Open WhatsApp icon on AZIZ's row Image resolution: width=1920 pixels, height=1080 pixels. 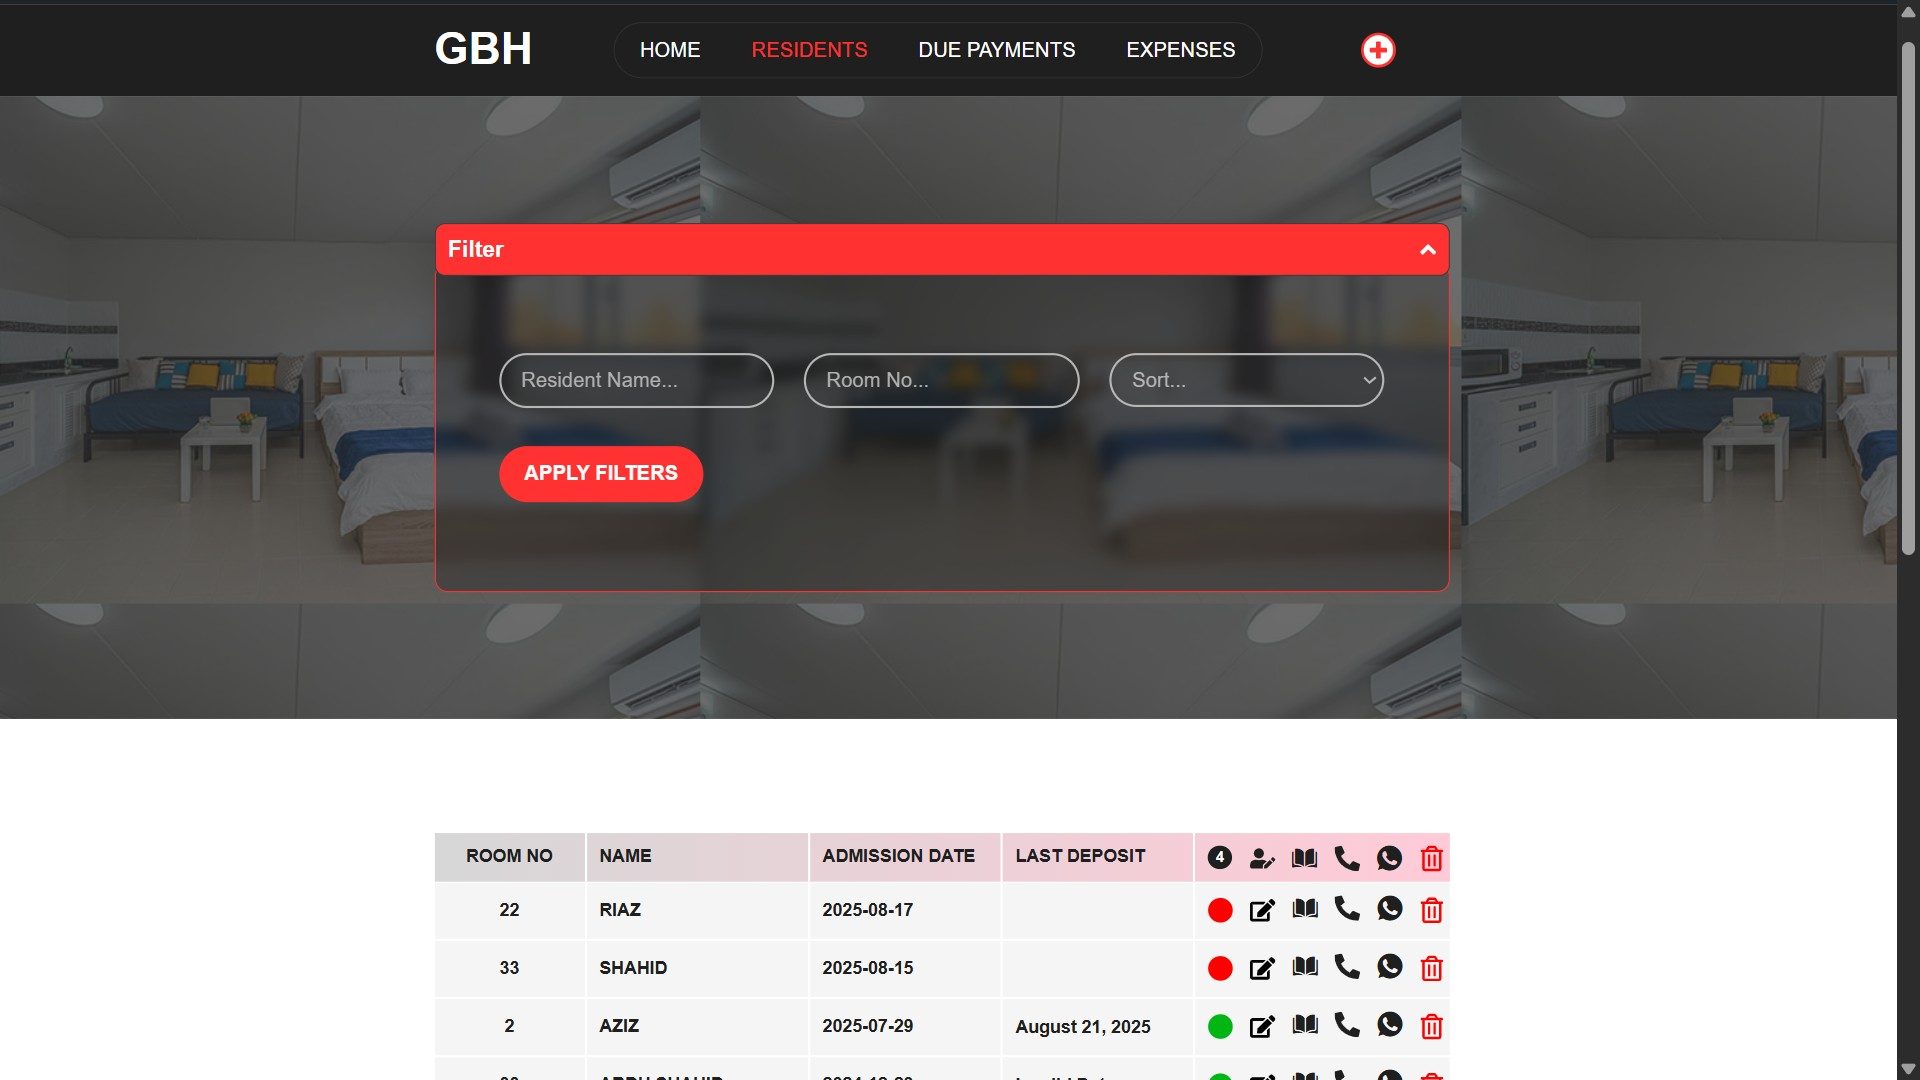(1390, 1026)
